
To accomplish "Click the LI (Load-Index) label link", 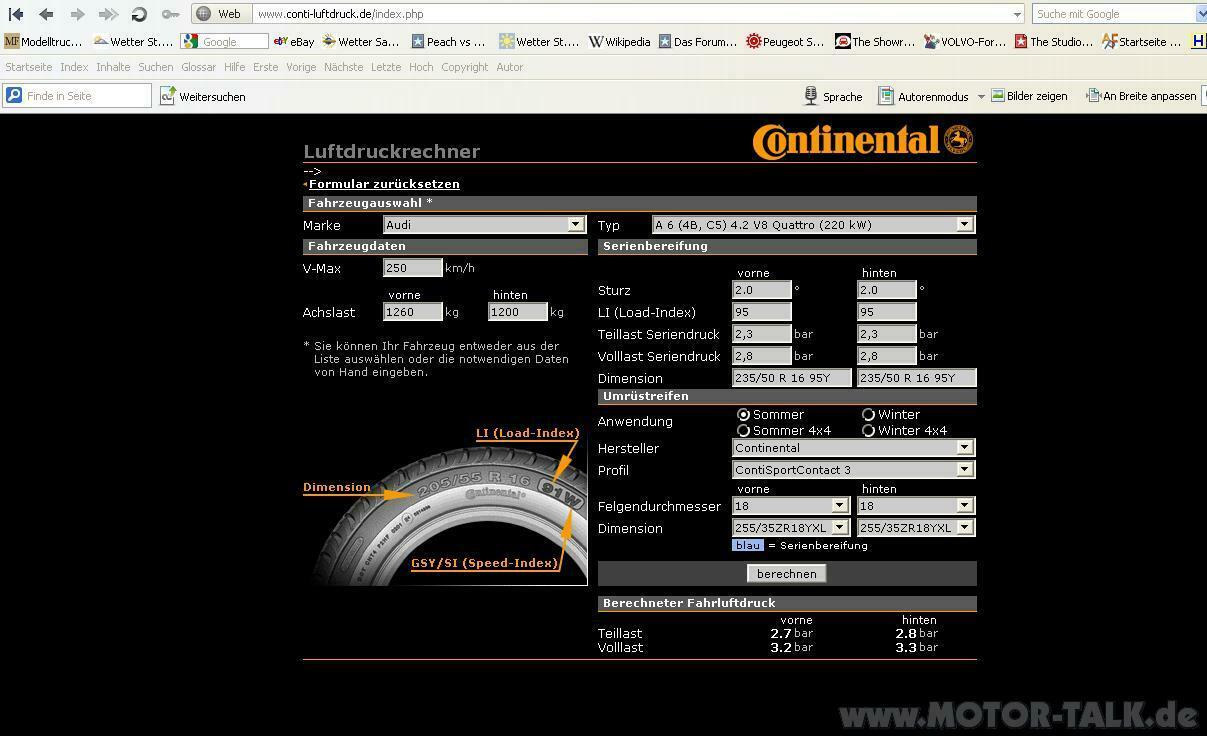I will [528, 433].
